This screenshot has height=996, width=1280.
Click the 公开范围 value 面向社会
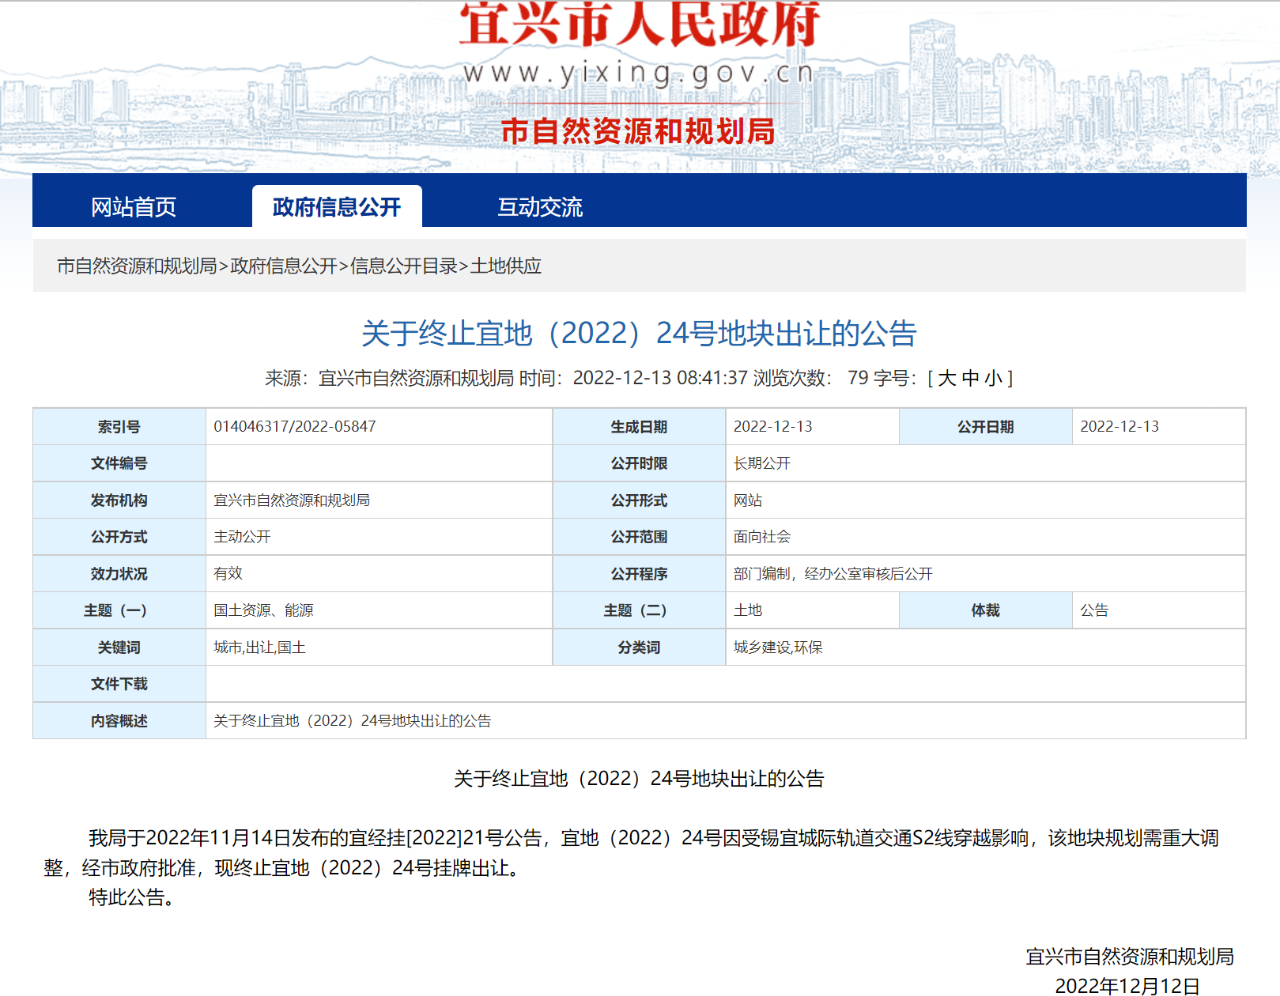tap(762, 537)
